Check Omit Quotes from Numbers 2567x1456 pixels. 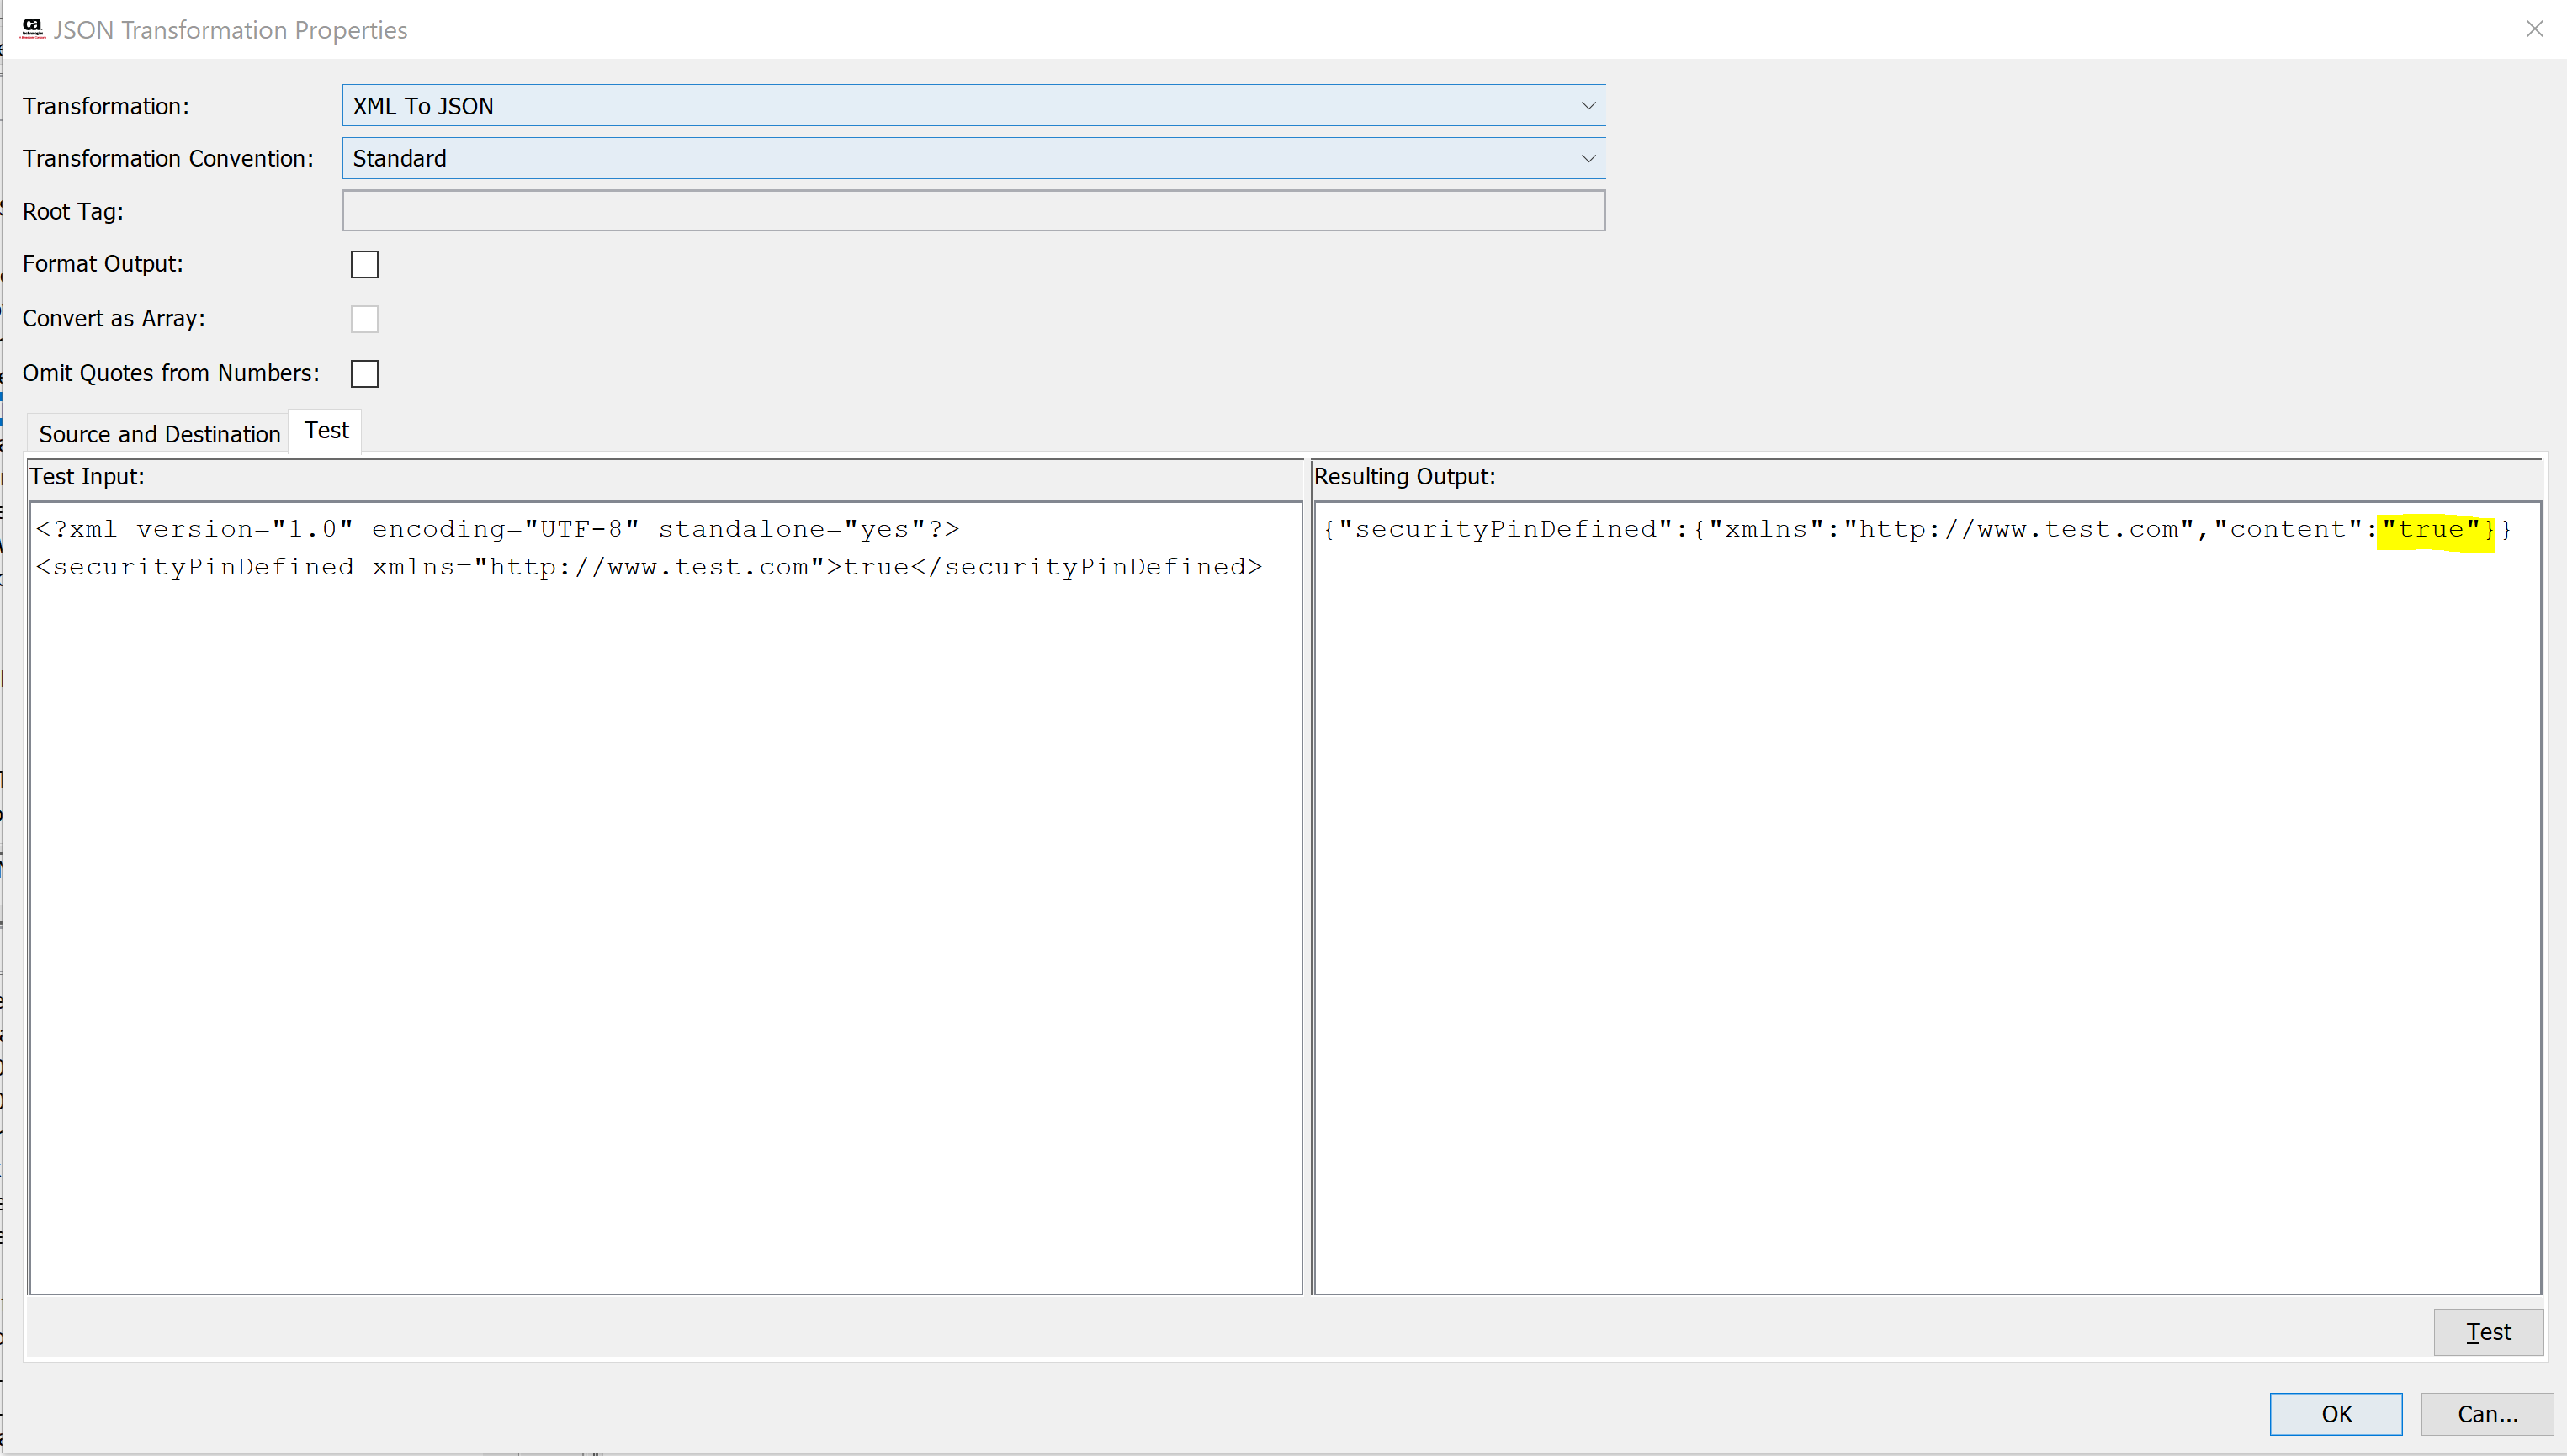(364, 374)
